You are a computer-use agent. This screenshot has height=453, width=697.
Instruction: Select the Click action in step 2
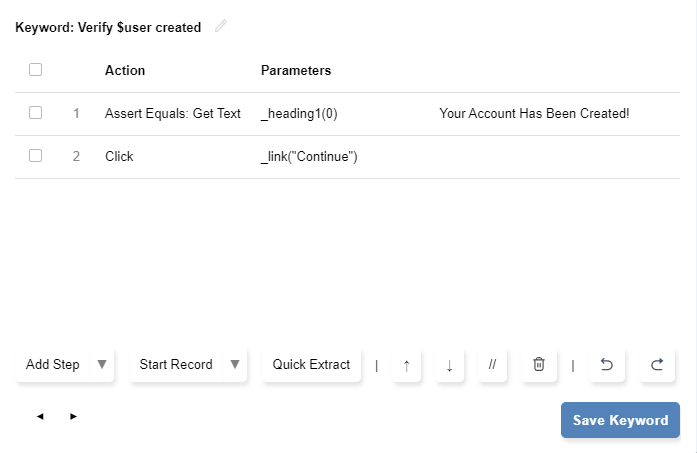pos(119,157)
